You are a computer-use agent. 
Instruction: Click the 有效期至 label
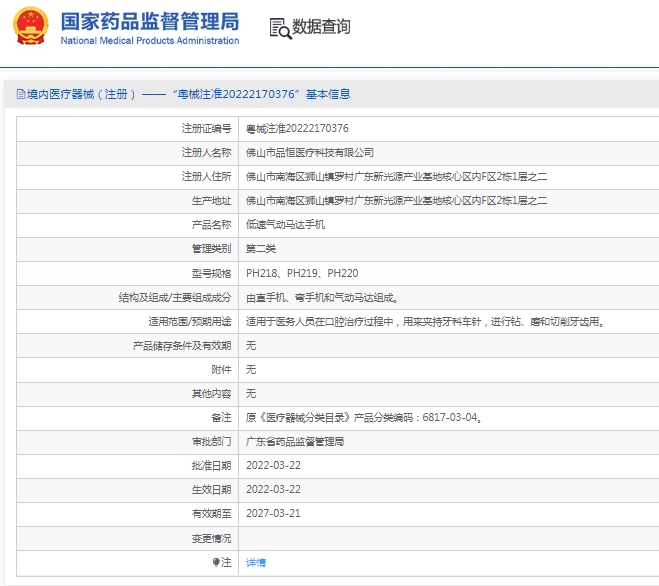(211, 514)
